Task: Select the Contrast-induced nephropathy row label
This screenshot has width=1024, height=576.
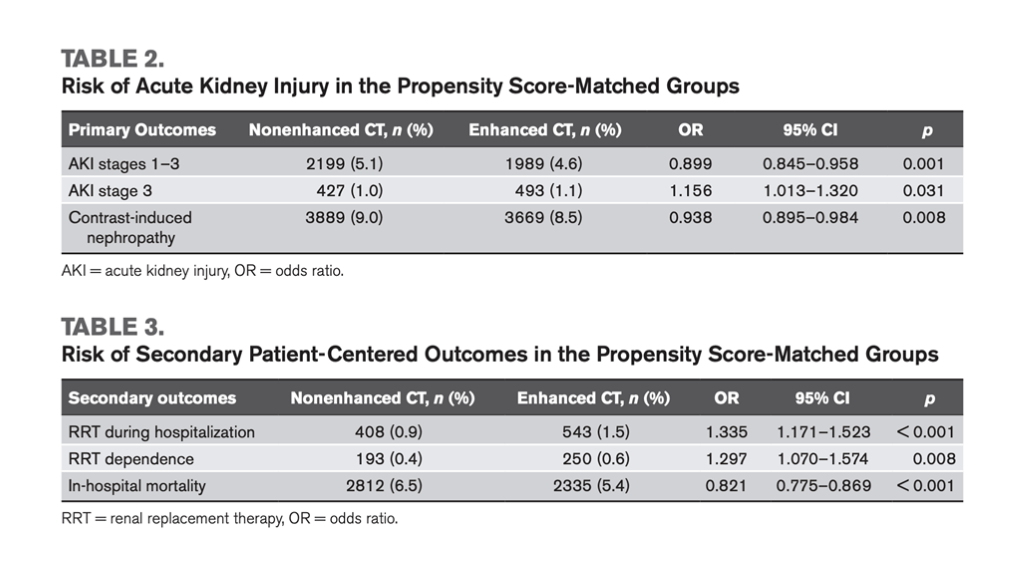Action: (x=130, y=227)
